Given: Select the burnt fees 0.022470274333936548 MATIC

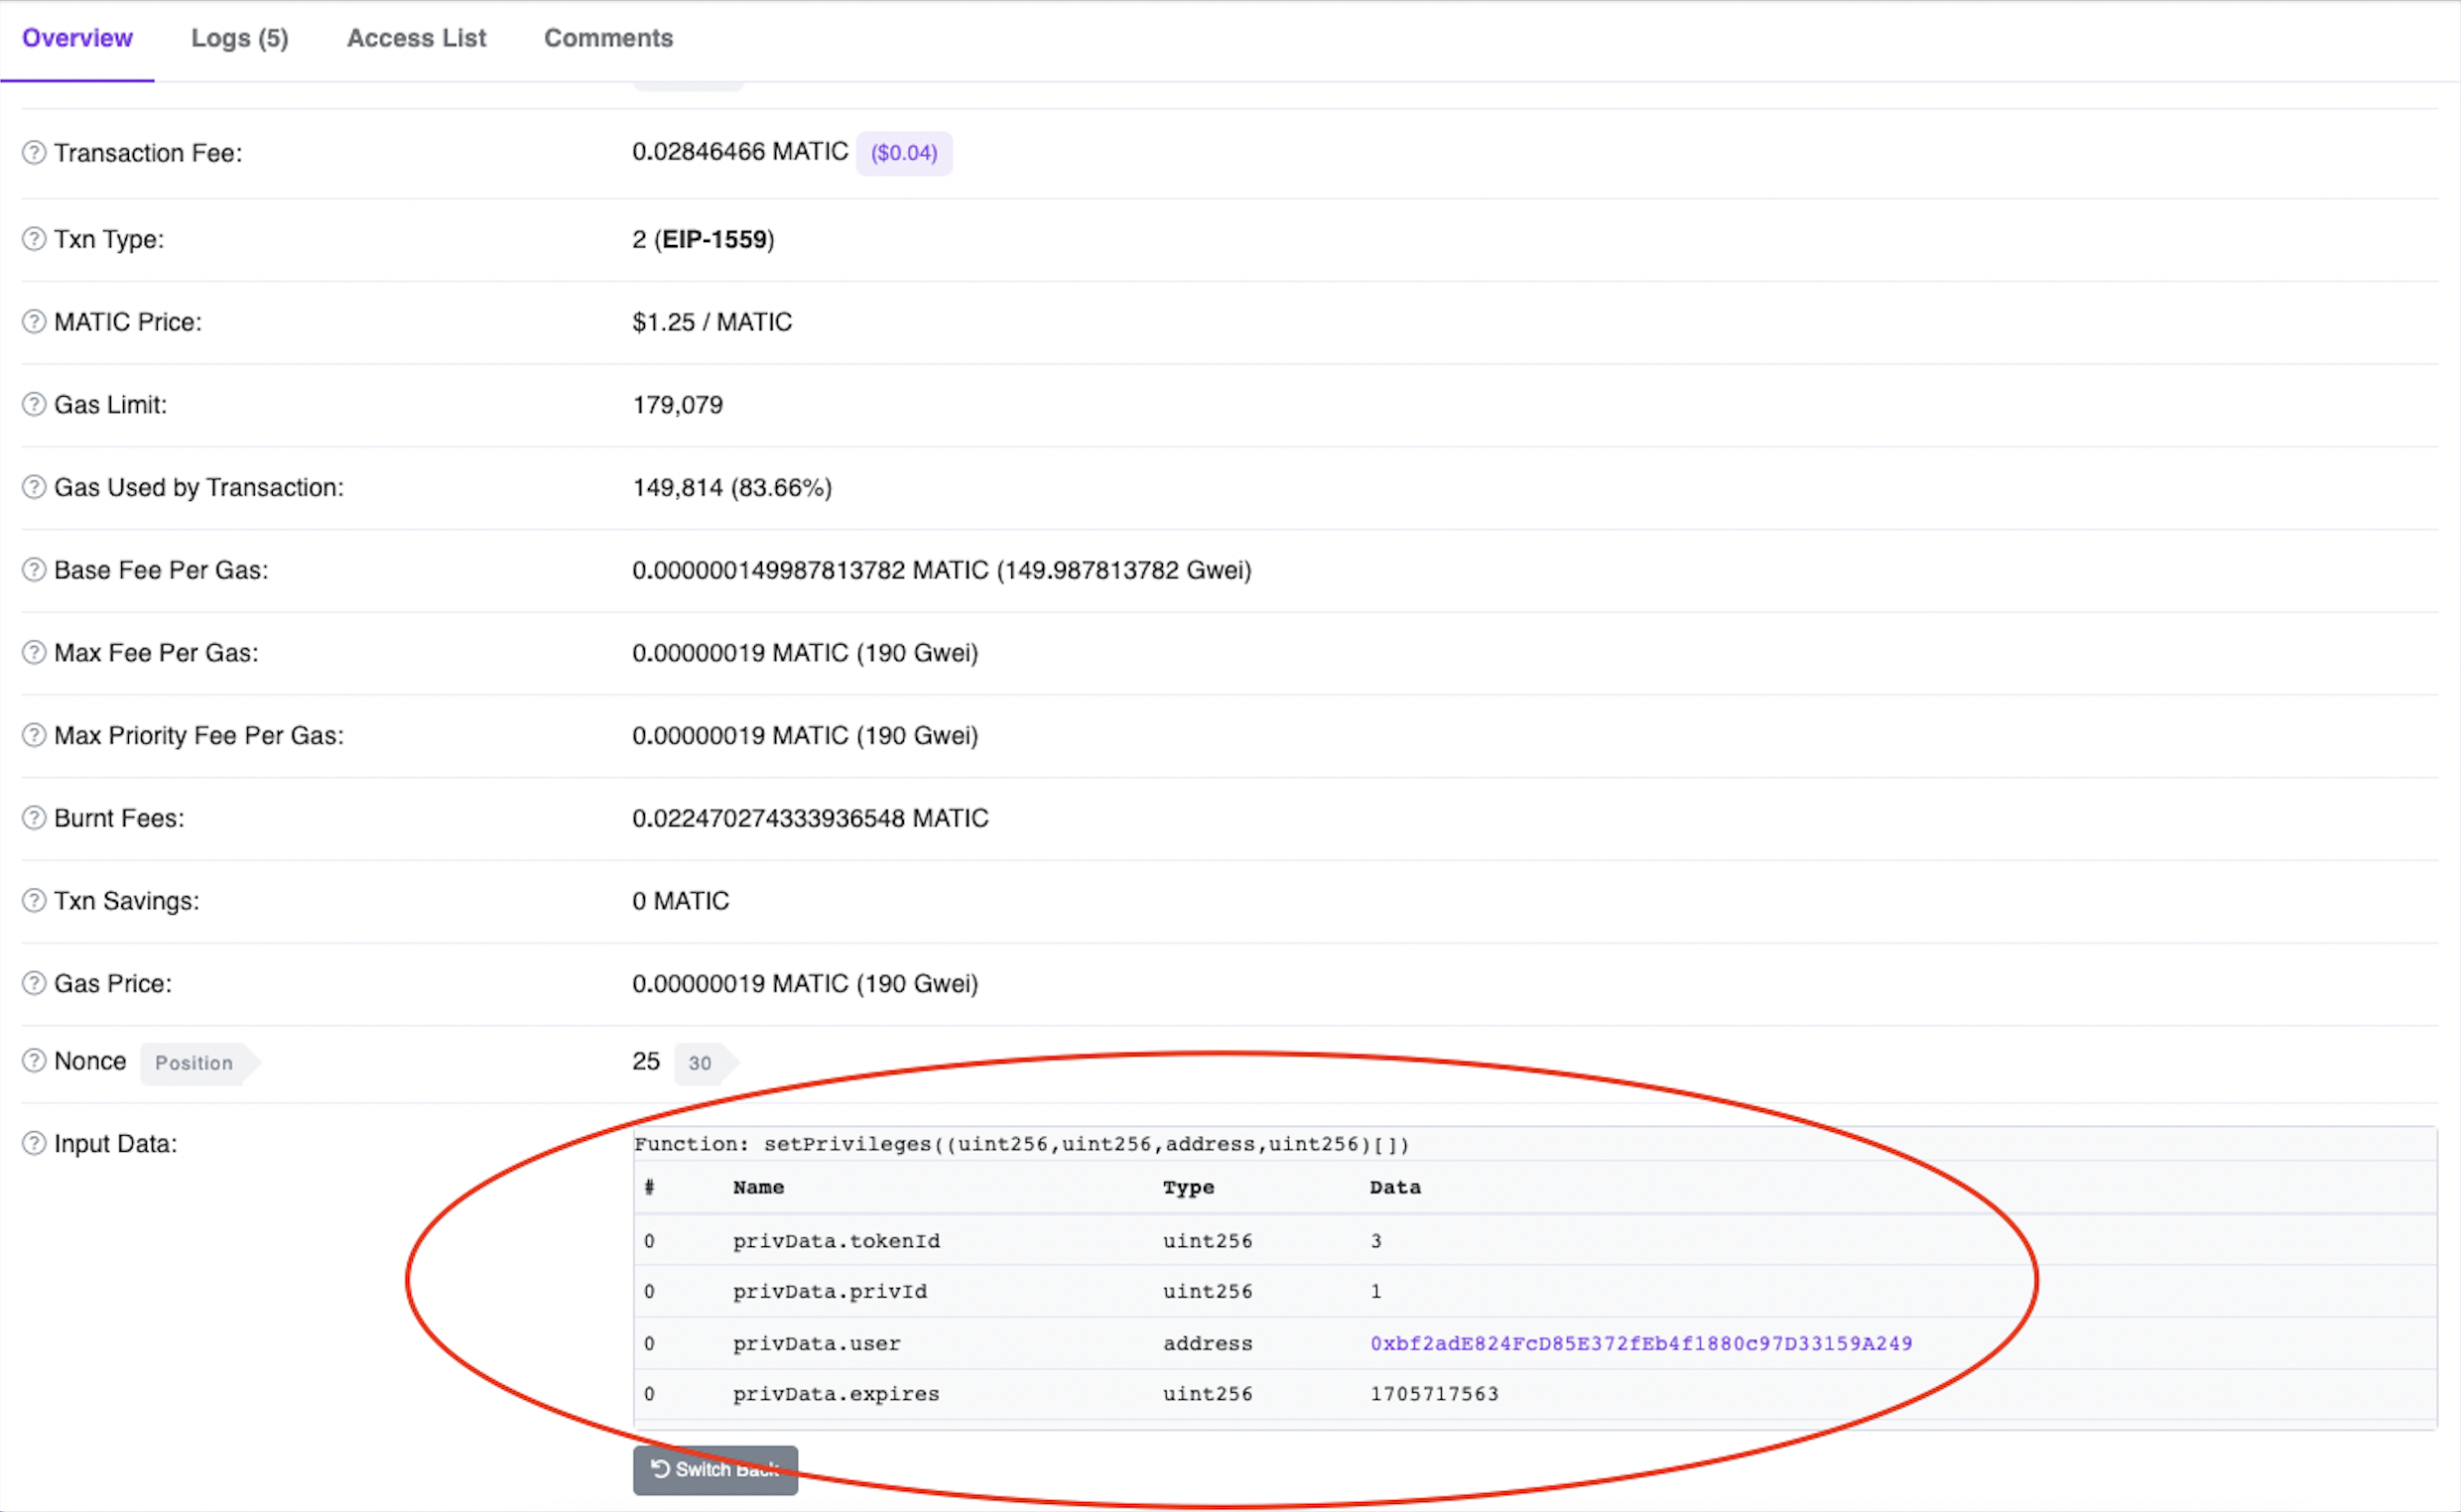Looking at the screenshot, I should (810, 818).
